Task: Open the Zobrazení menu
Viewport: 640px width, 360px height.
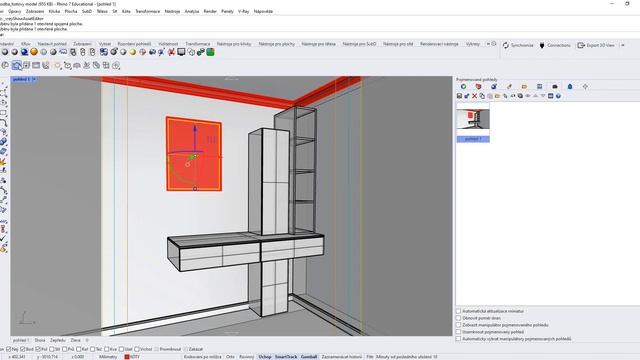Action: [x=35, y=11]
